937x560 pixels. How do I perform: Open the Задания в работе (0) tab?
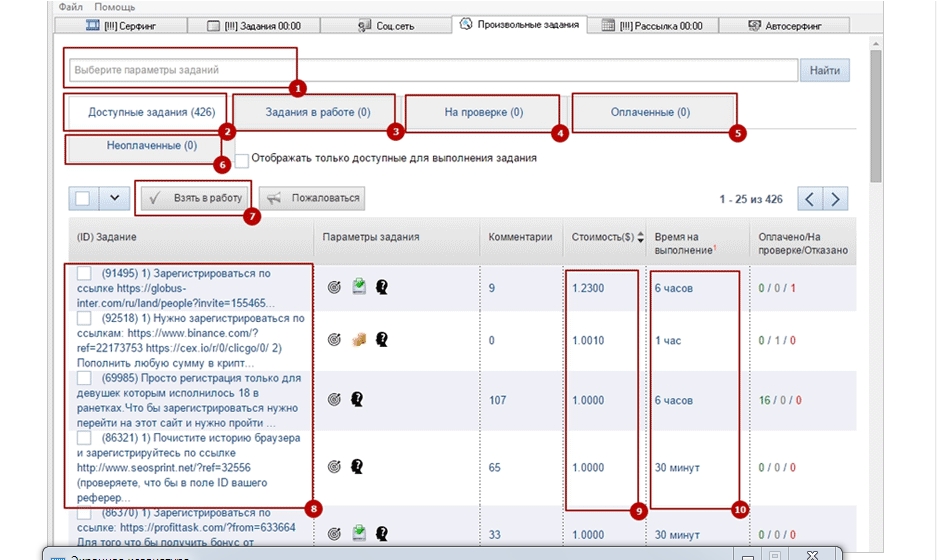318,112
